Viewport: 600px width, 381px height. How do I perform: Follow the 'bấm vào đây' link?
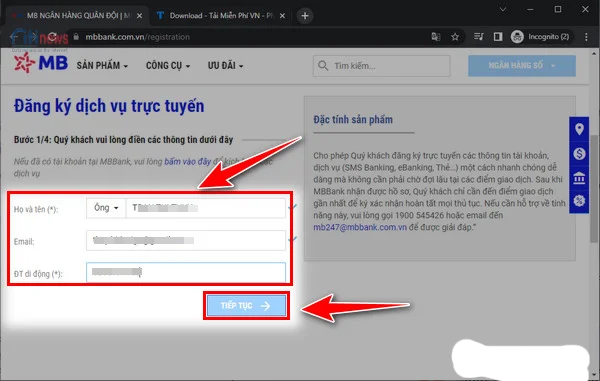coord(188,161)
